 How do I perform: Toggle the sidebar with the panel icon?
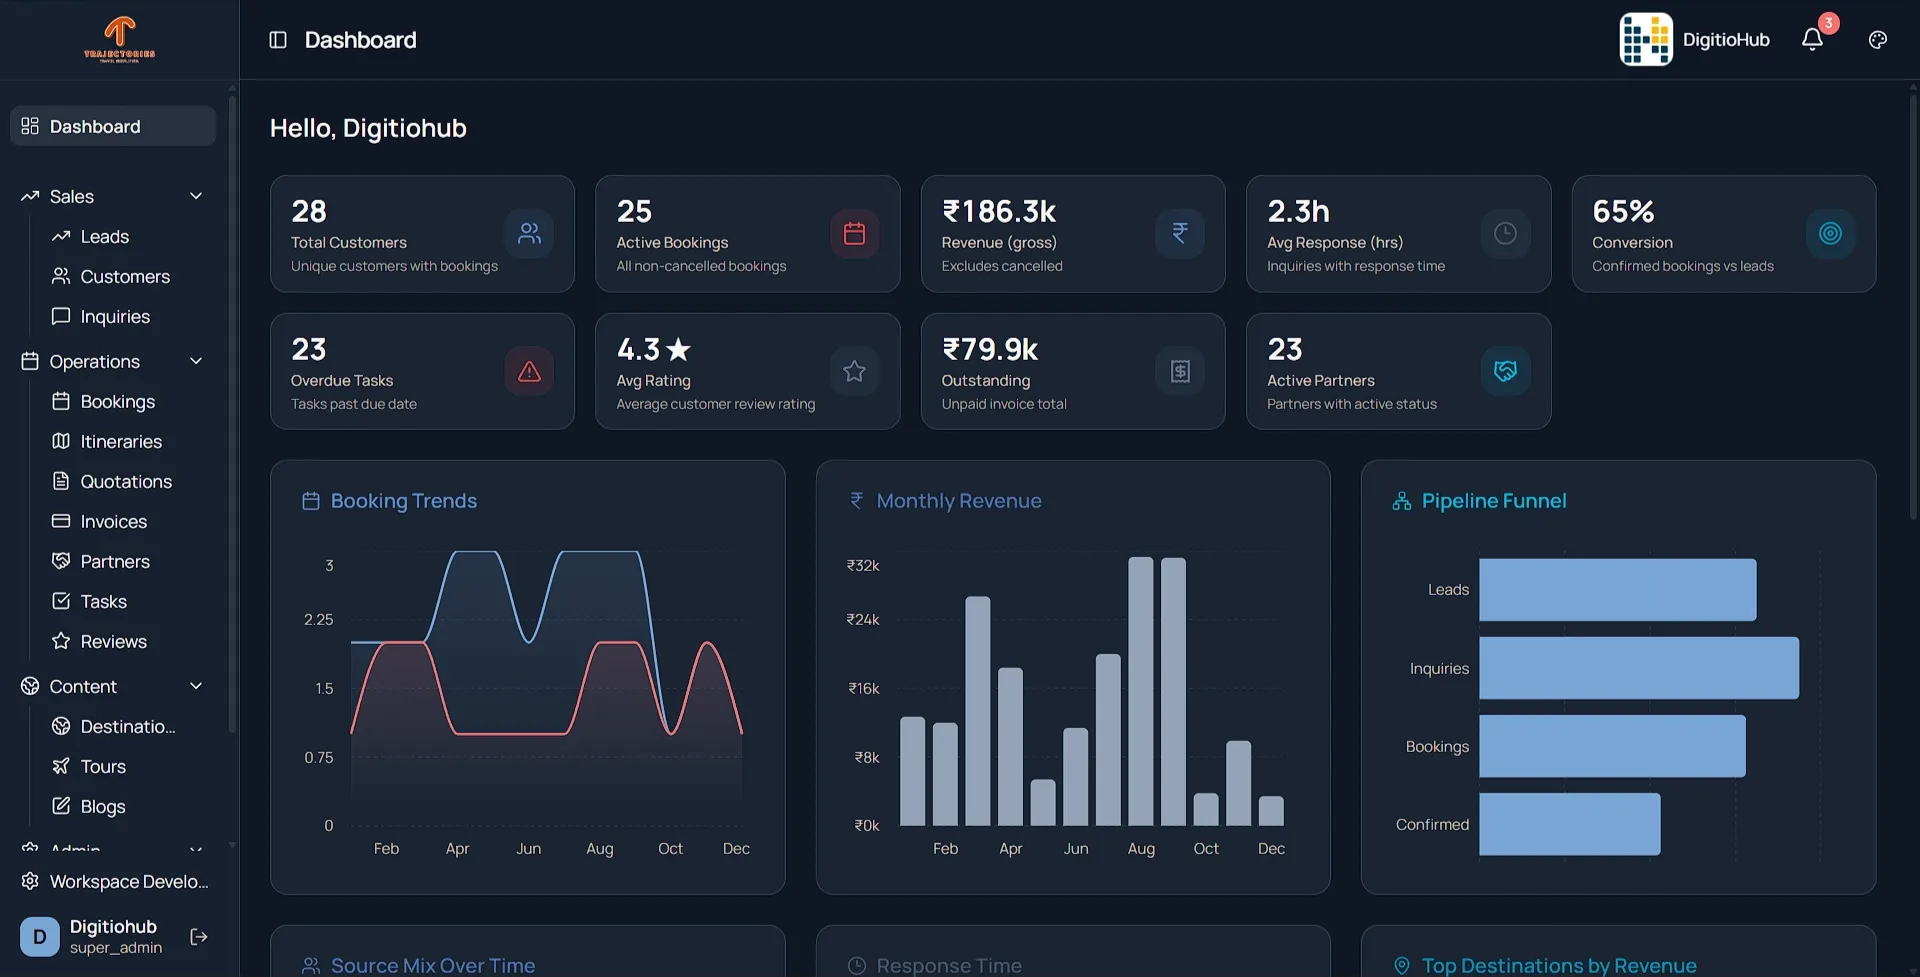[x=277, y=39]
